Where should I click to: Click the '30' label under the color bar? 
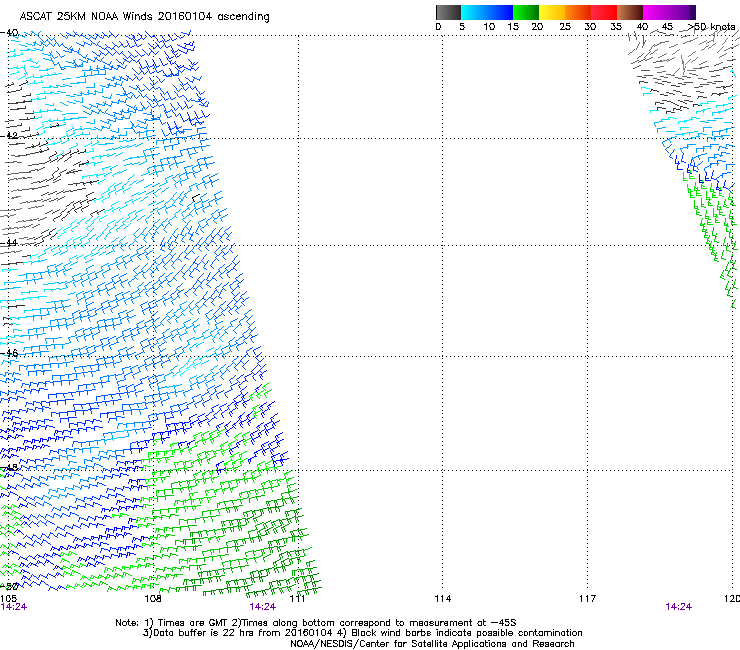(x=590, y=27)
